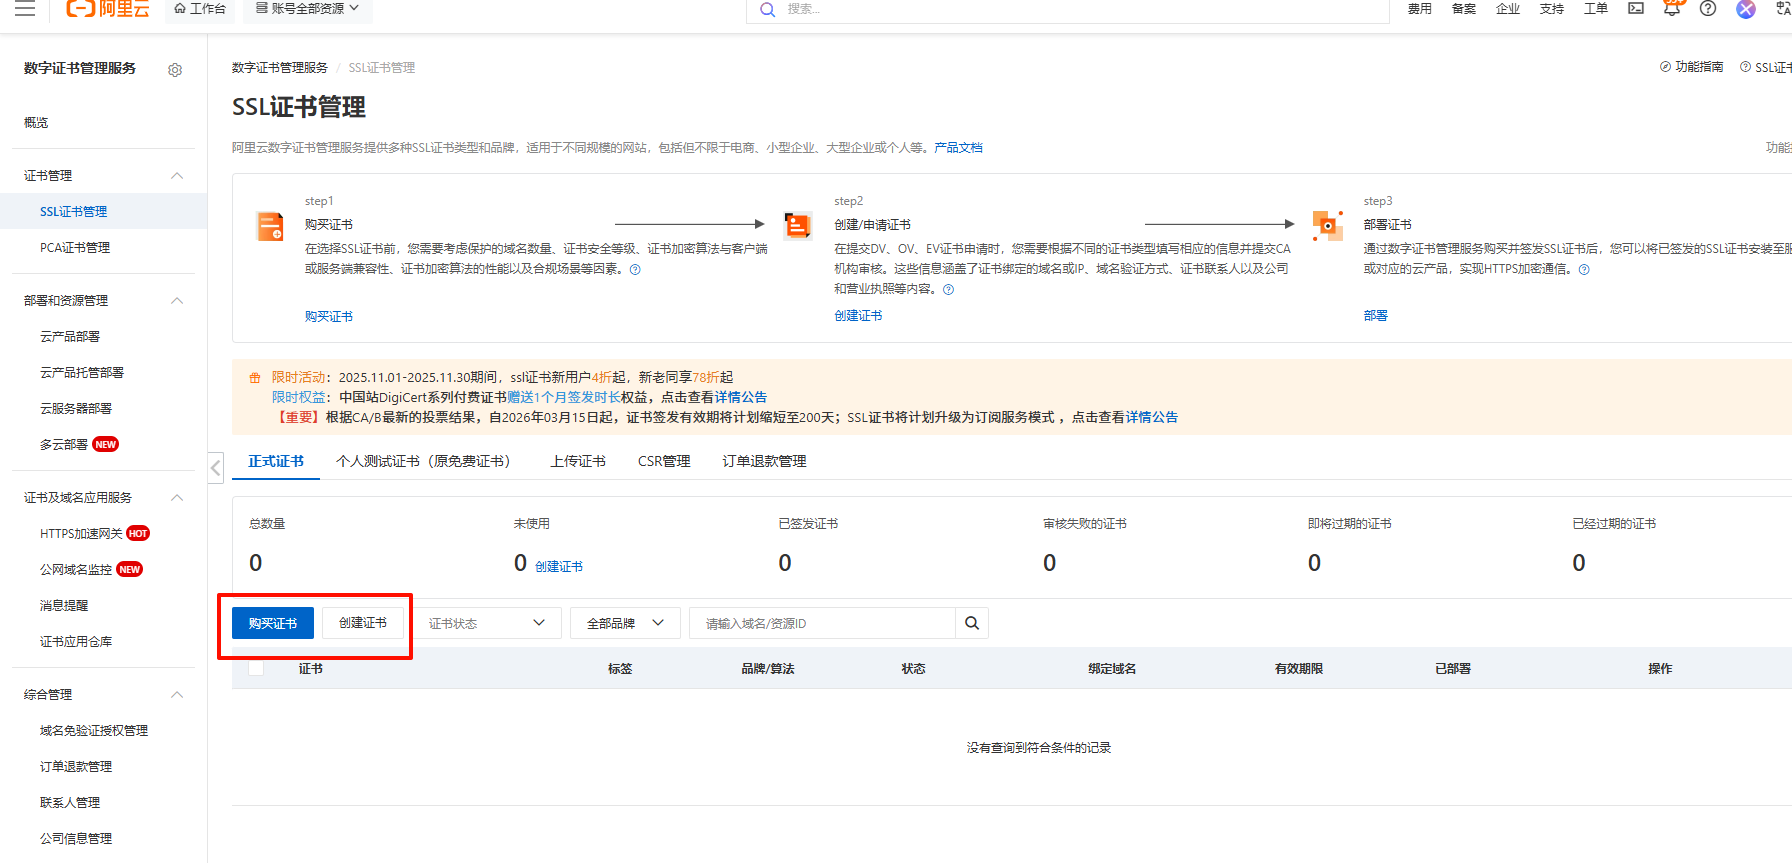Screen dimensions: 1792x863
Task: Open the 全部品牌 dropdown
Action: pos(625,623)
